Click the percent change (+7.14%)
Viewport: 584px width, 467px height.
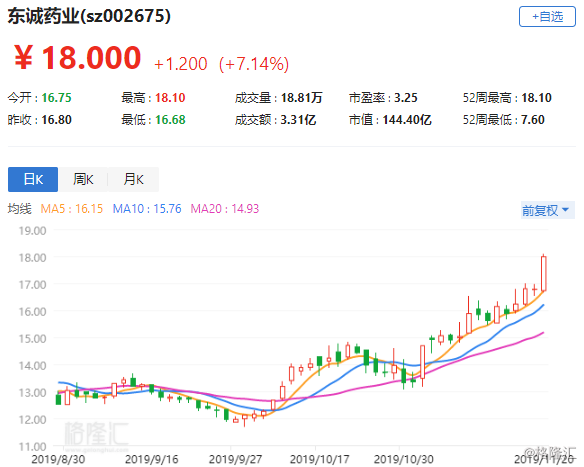(x=254, y=64)
